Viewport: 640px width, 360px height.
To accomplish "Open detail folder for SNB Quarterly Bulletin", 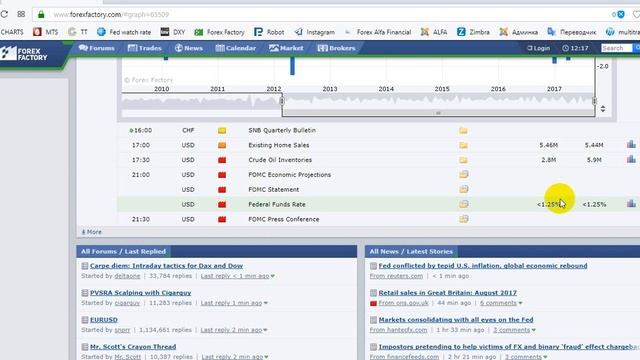I will point(463,131).
